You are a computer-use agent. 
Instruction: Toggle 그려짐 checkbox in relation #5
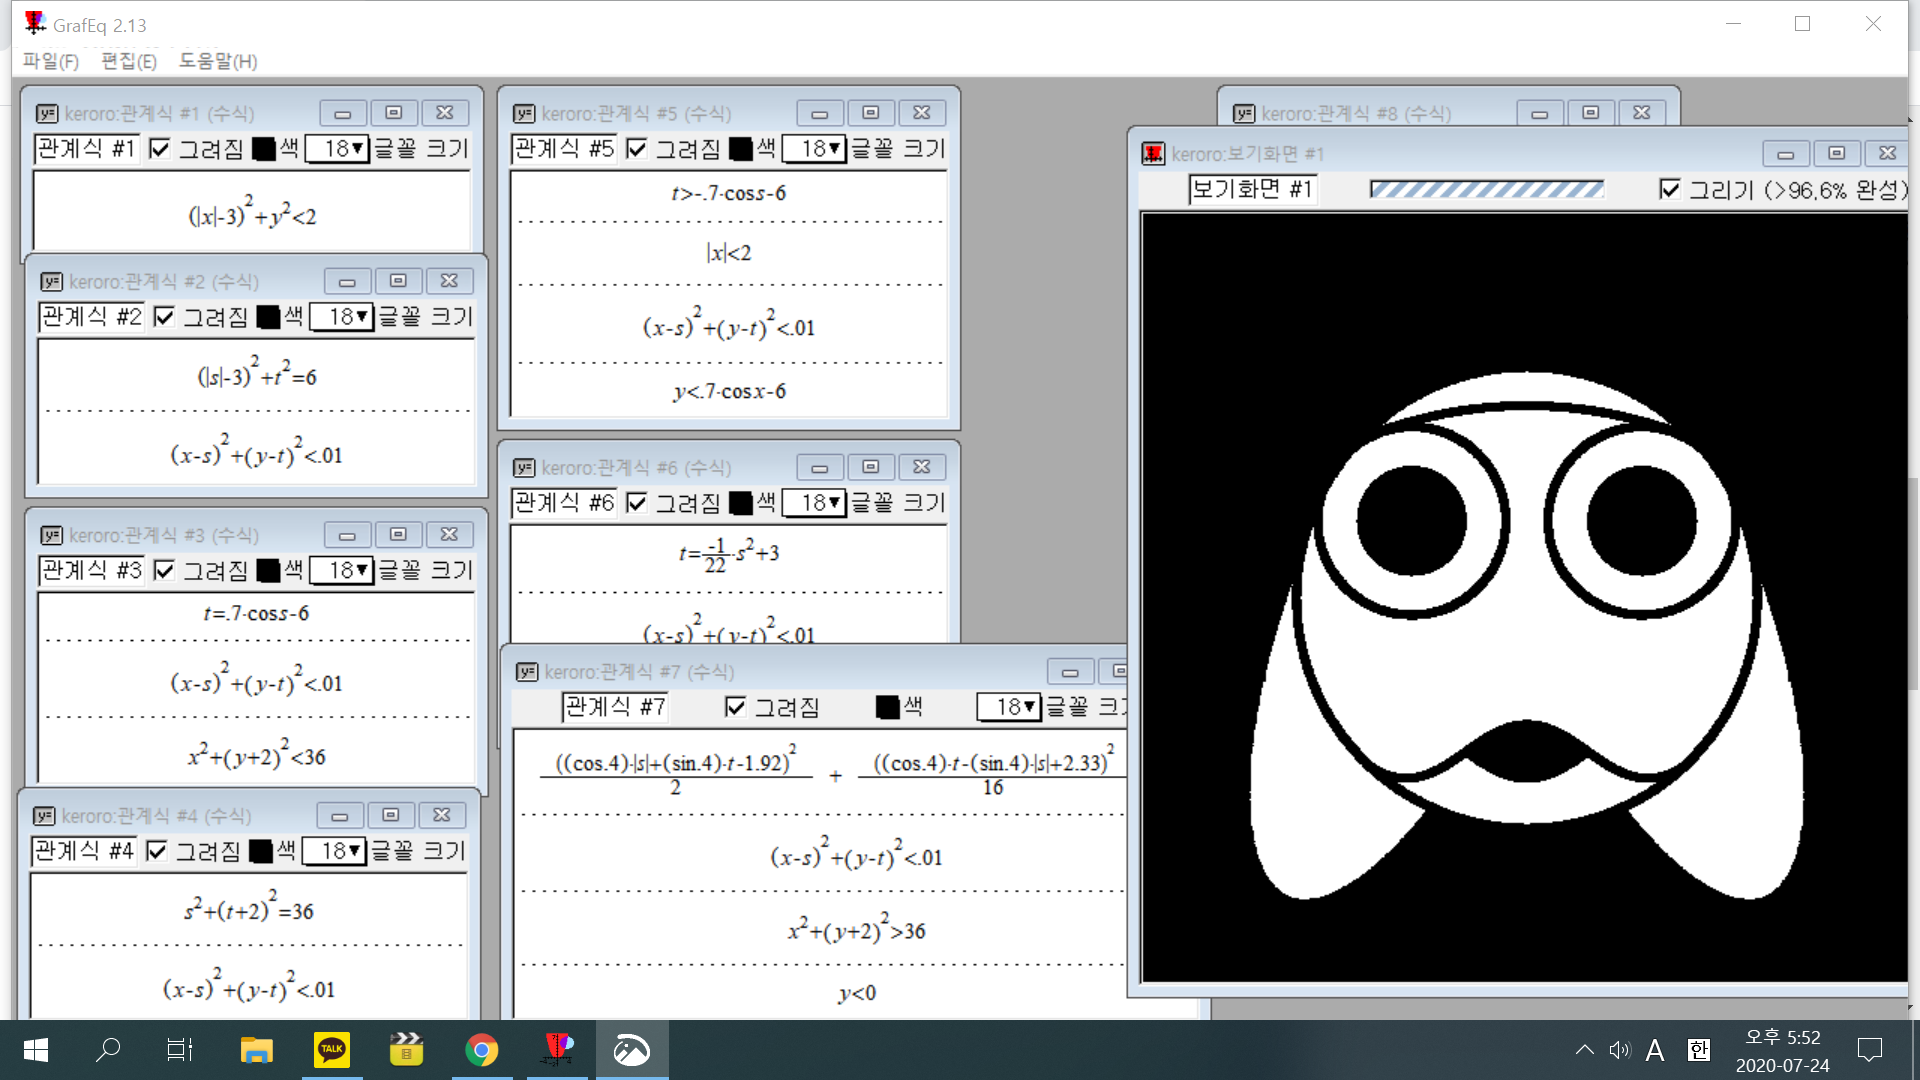coord(637,149)
